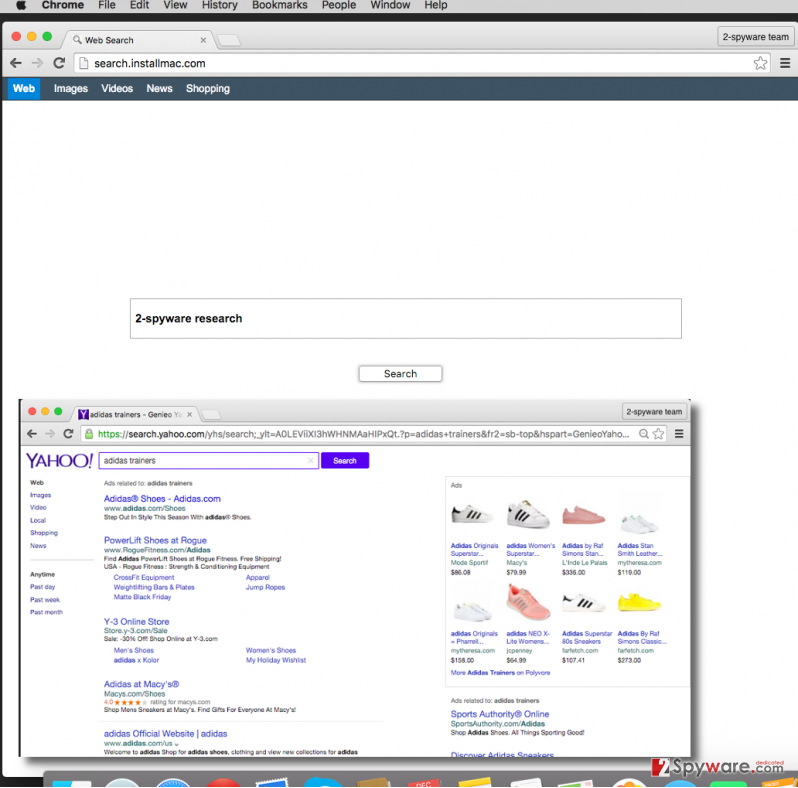Click the zoom magnifier icon in Yahoo address bar
This screenshot has width=798, height=788.
click(x=644, y=434)
